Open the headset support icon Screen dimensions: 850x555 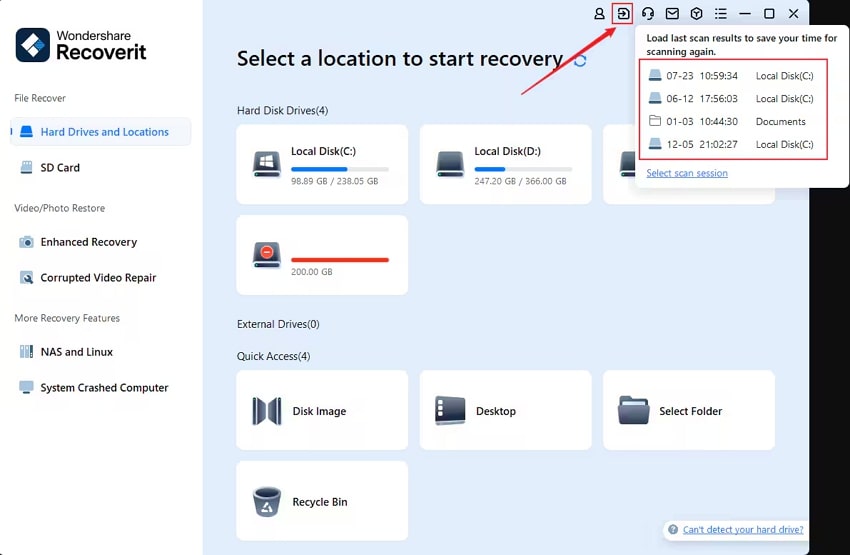[x=648, y=14]
